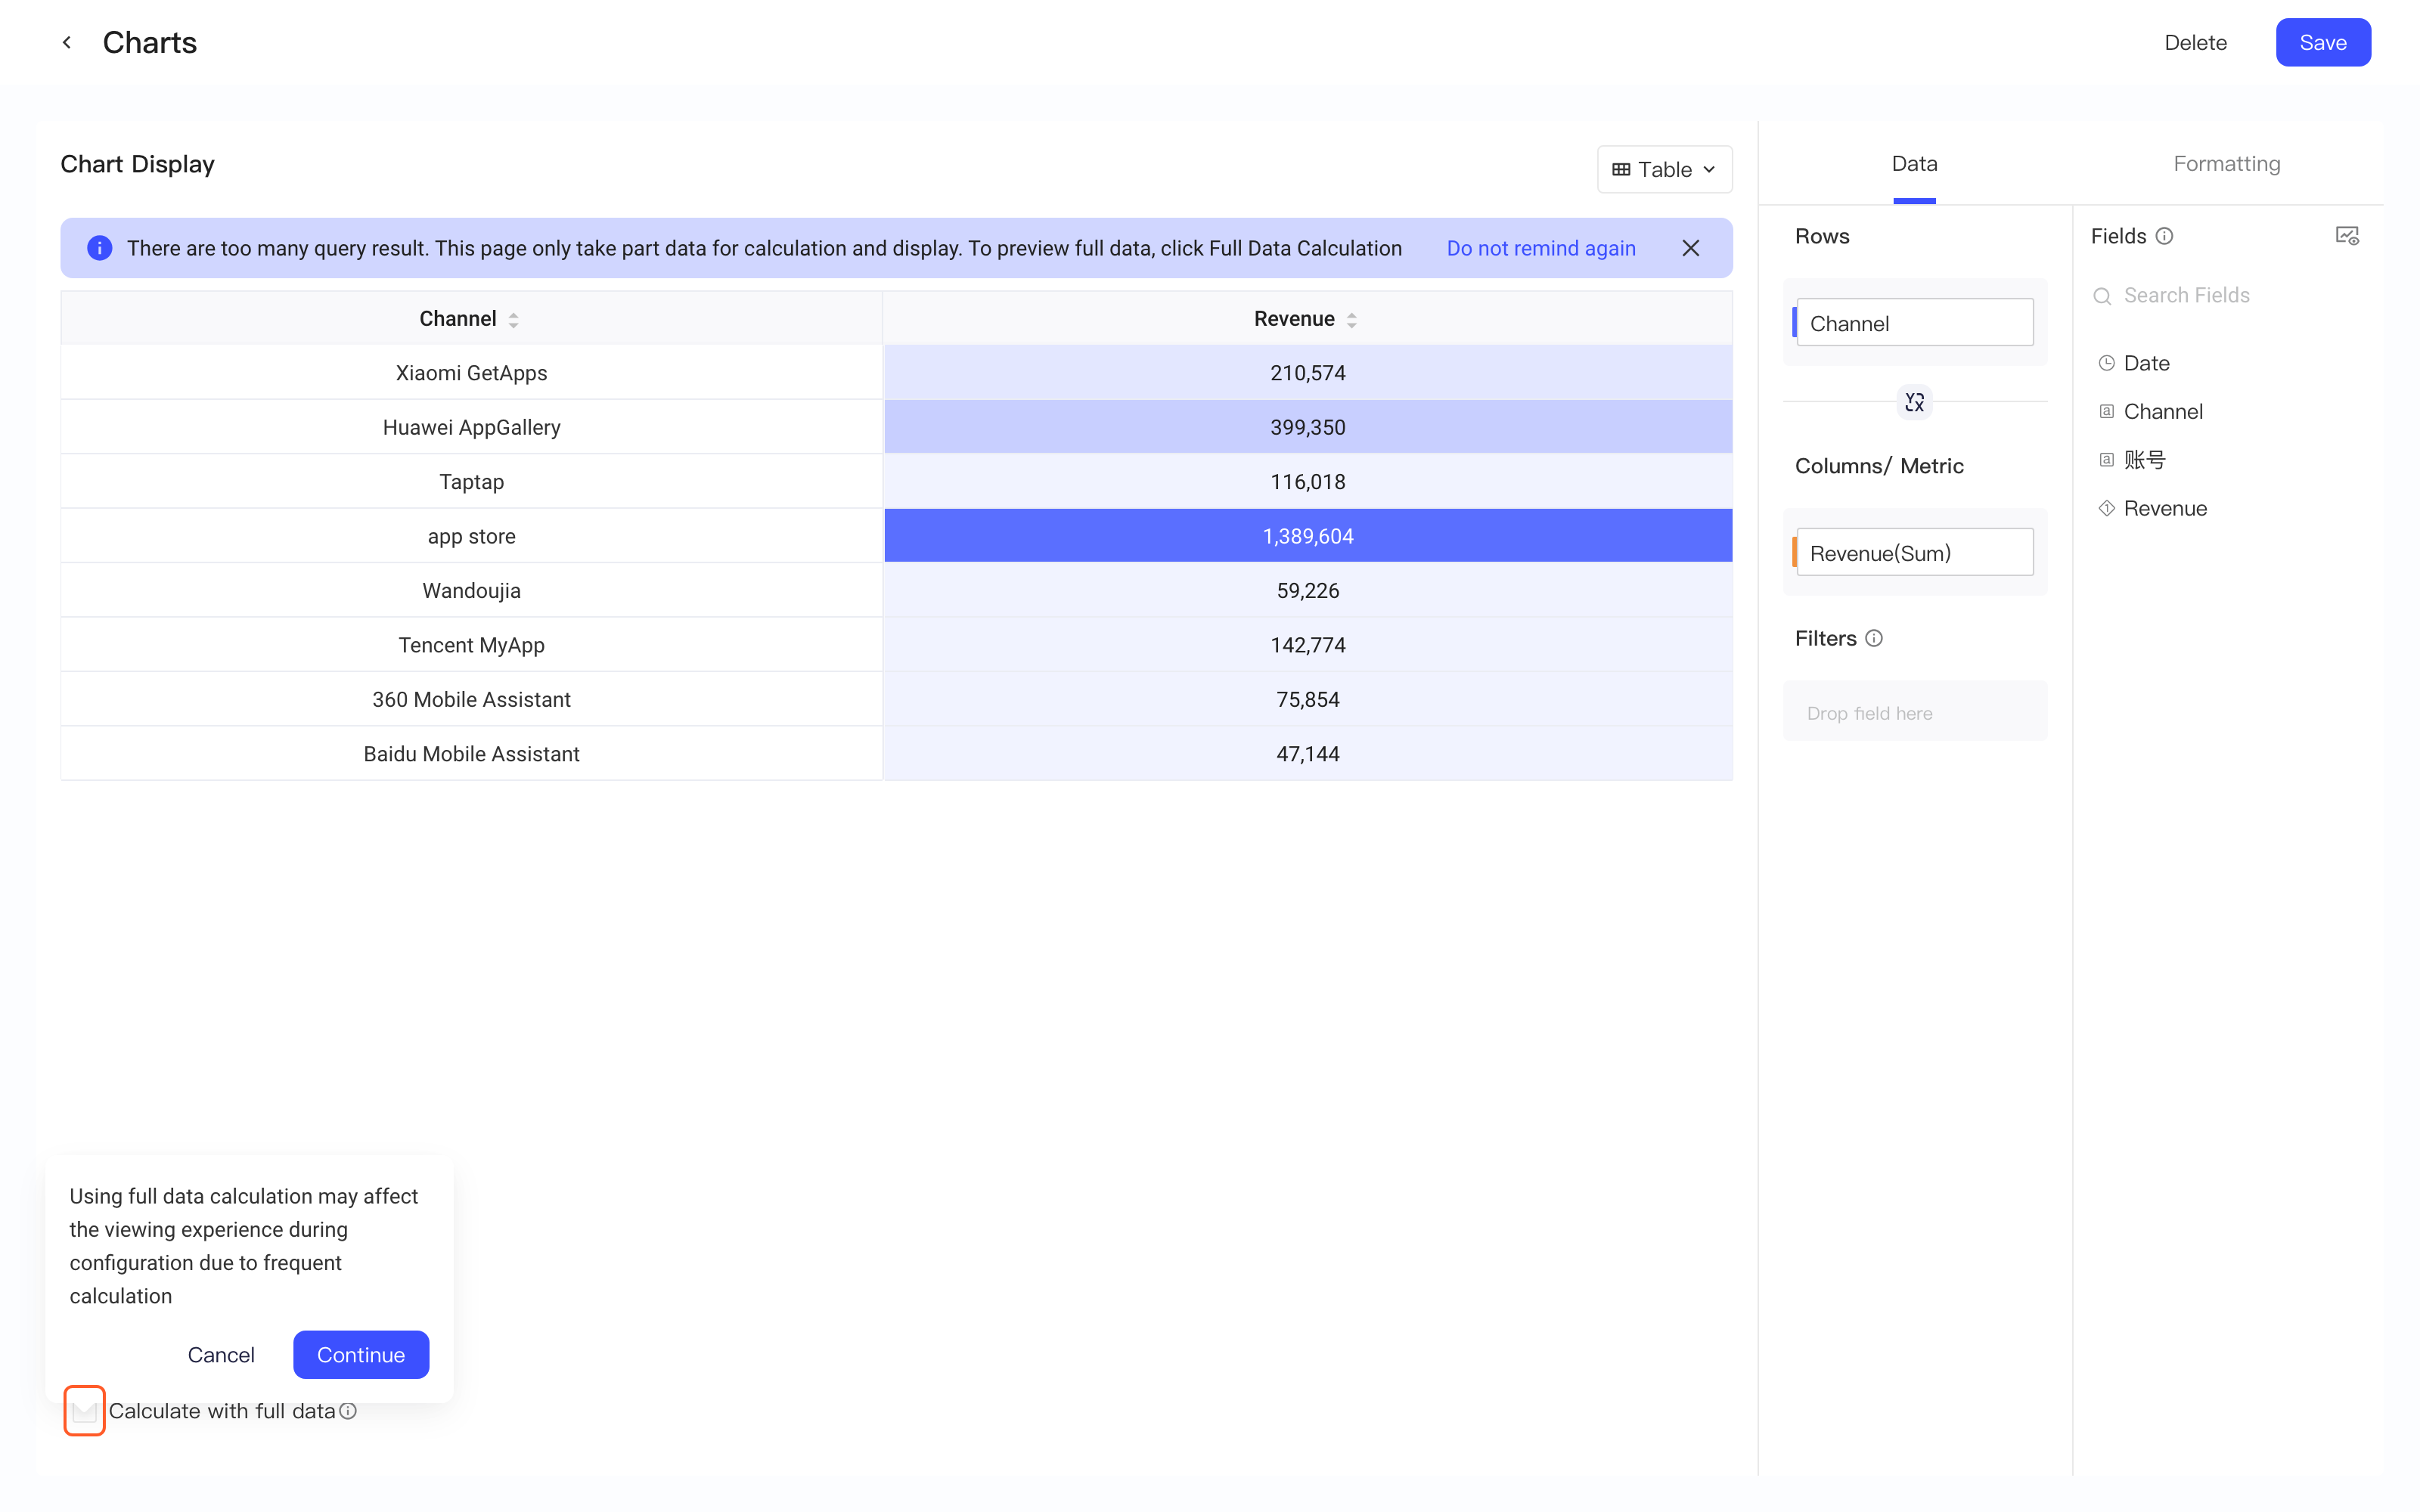2420x1512 pixels.
Task: Click the Huawei AppGallery row label
Action: pyautogui.click(x=471, y=427)
